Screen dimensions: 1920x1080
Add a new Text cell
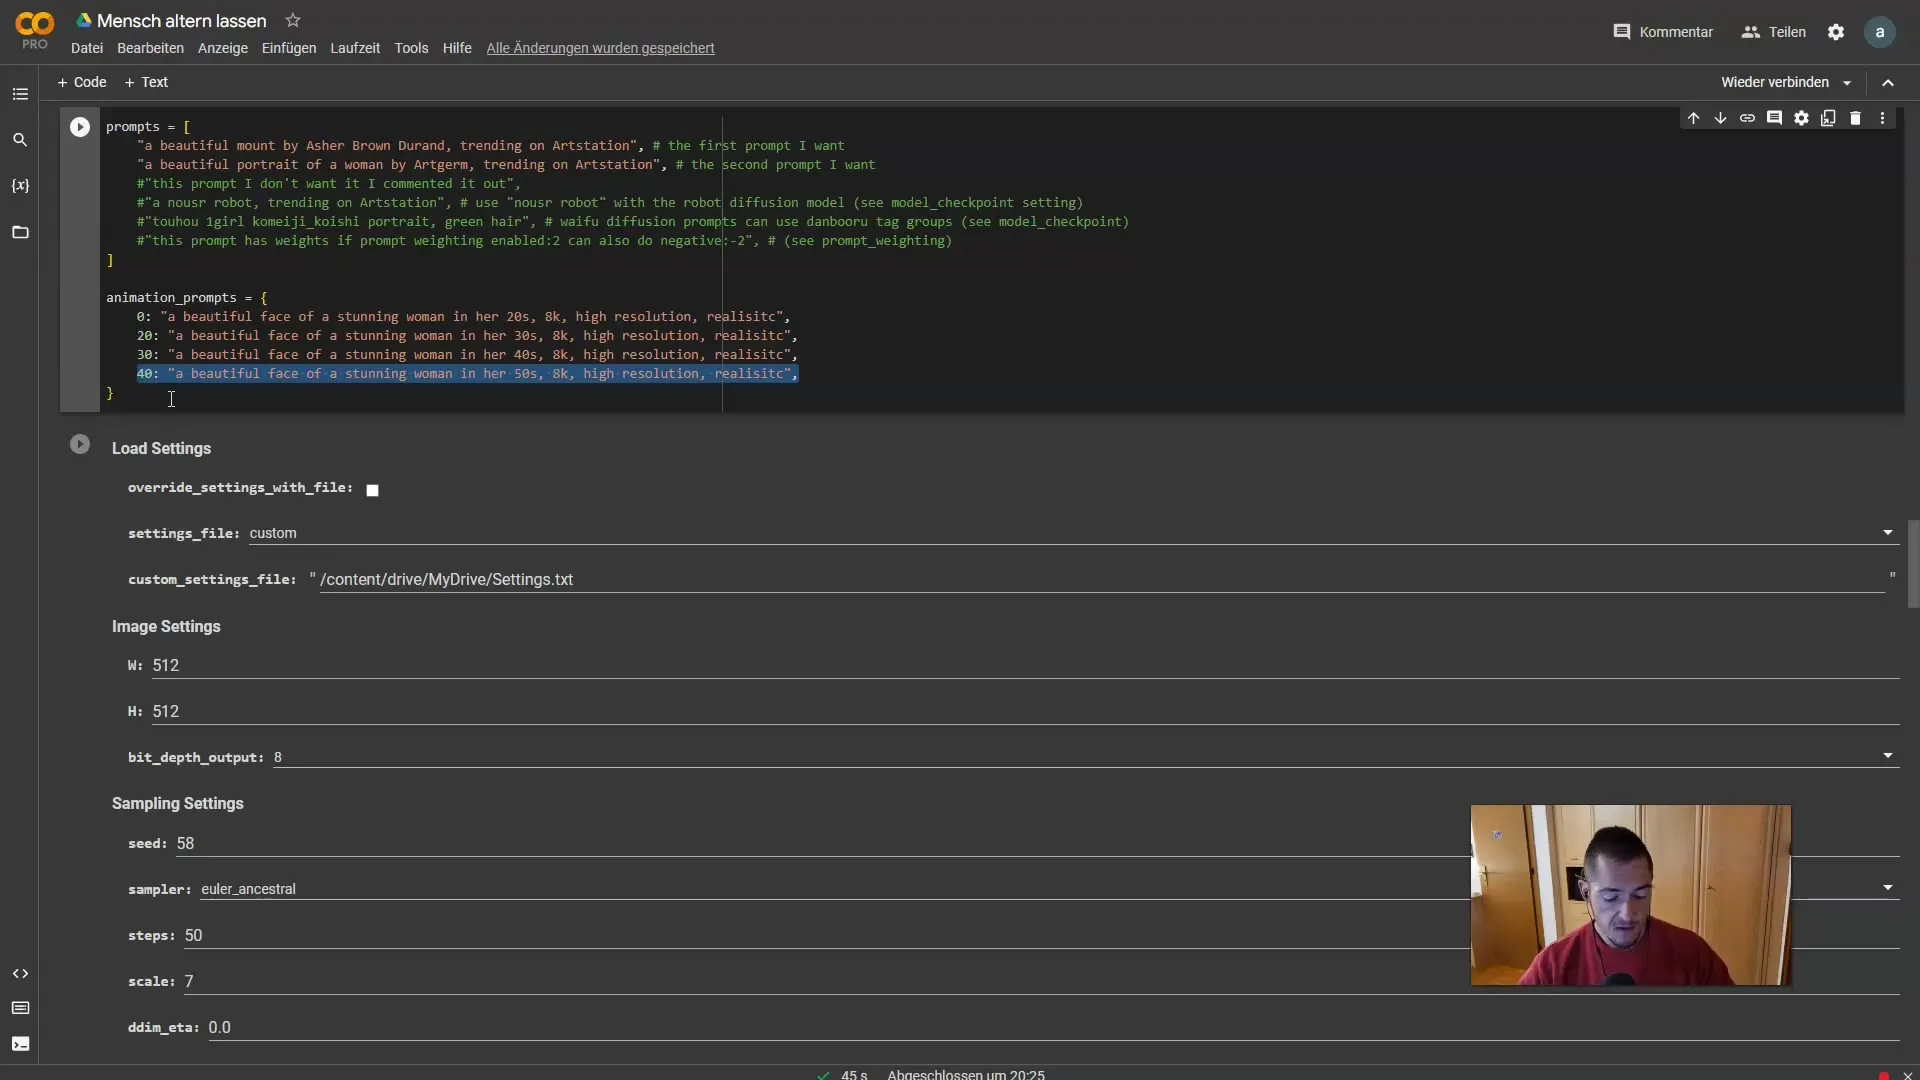pos(146,82)
